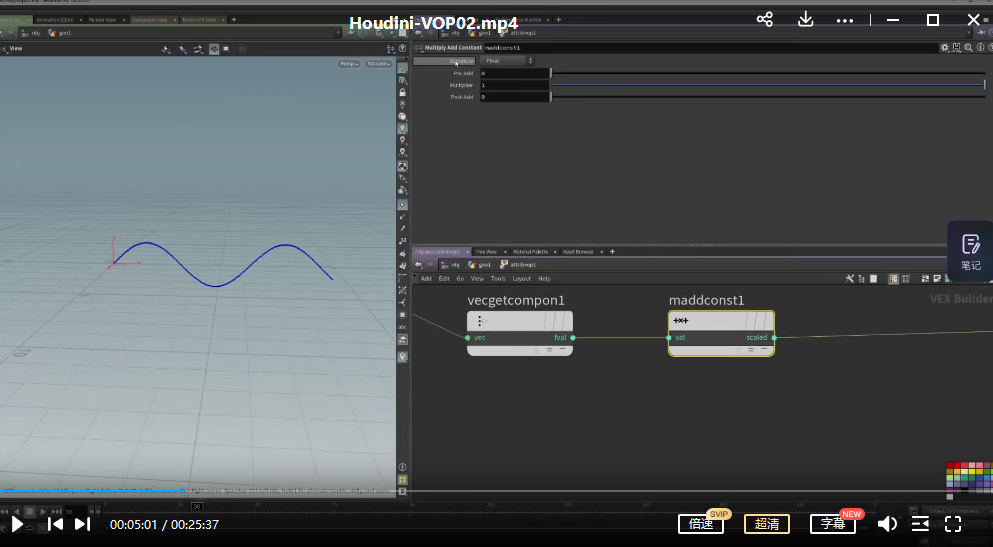Play the Houdini-VOP02 video
Screen dimensions: 993x547
click(x=17, y=524)
